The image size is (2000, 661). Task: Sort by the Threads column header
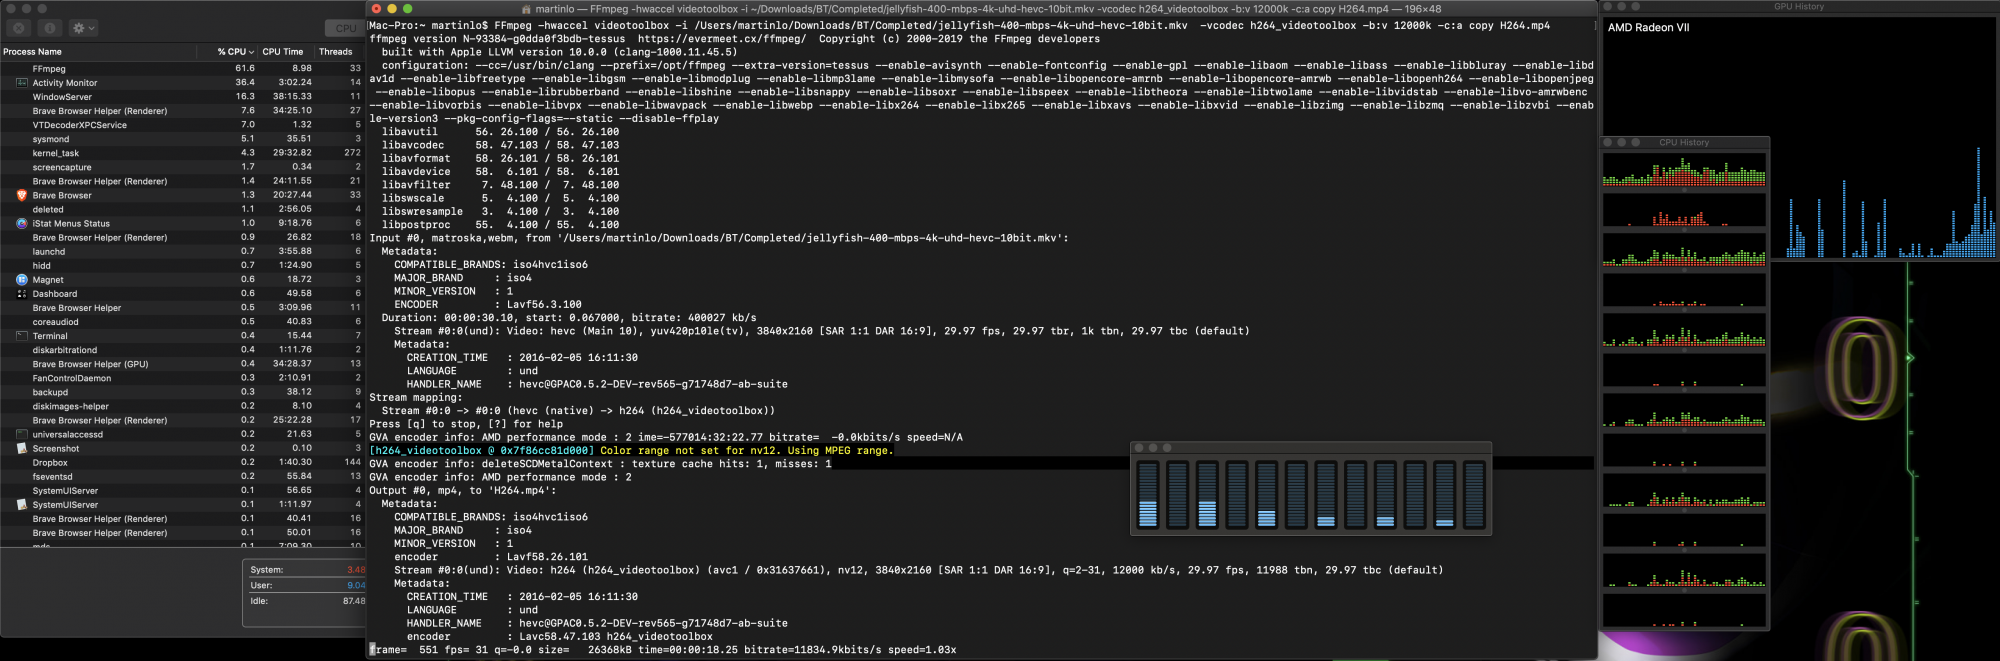(x=336, y=51)
